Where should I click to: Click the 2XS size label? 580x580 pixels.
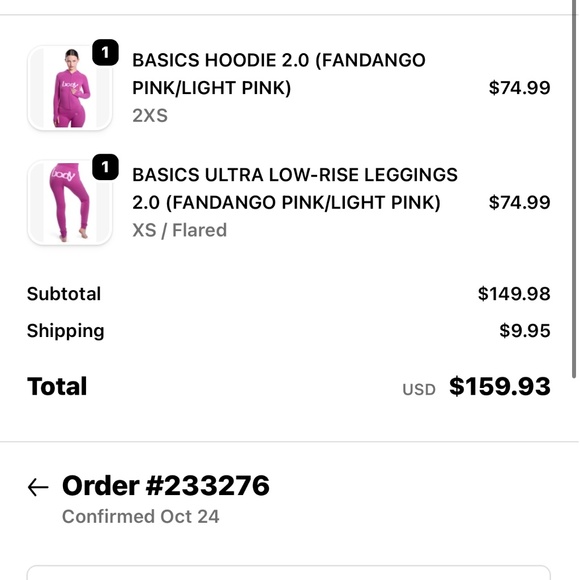150,116
